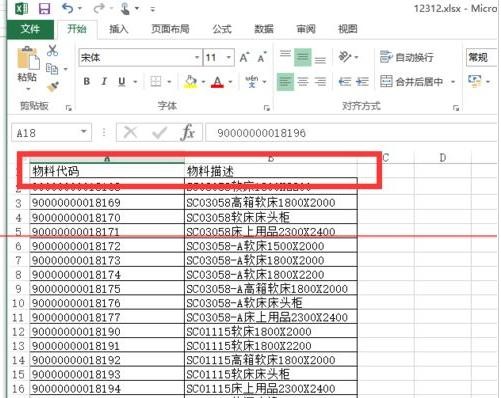
Task: Open the 剪贴板 dialog launcher
Action: click(69, 108)
